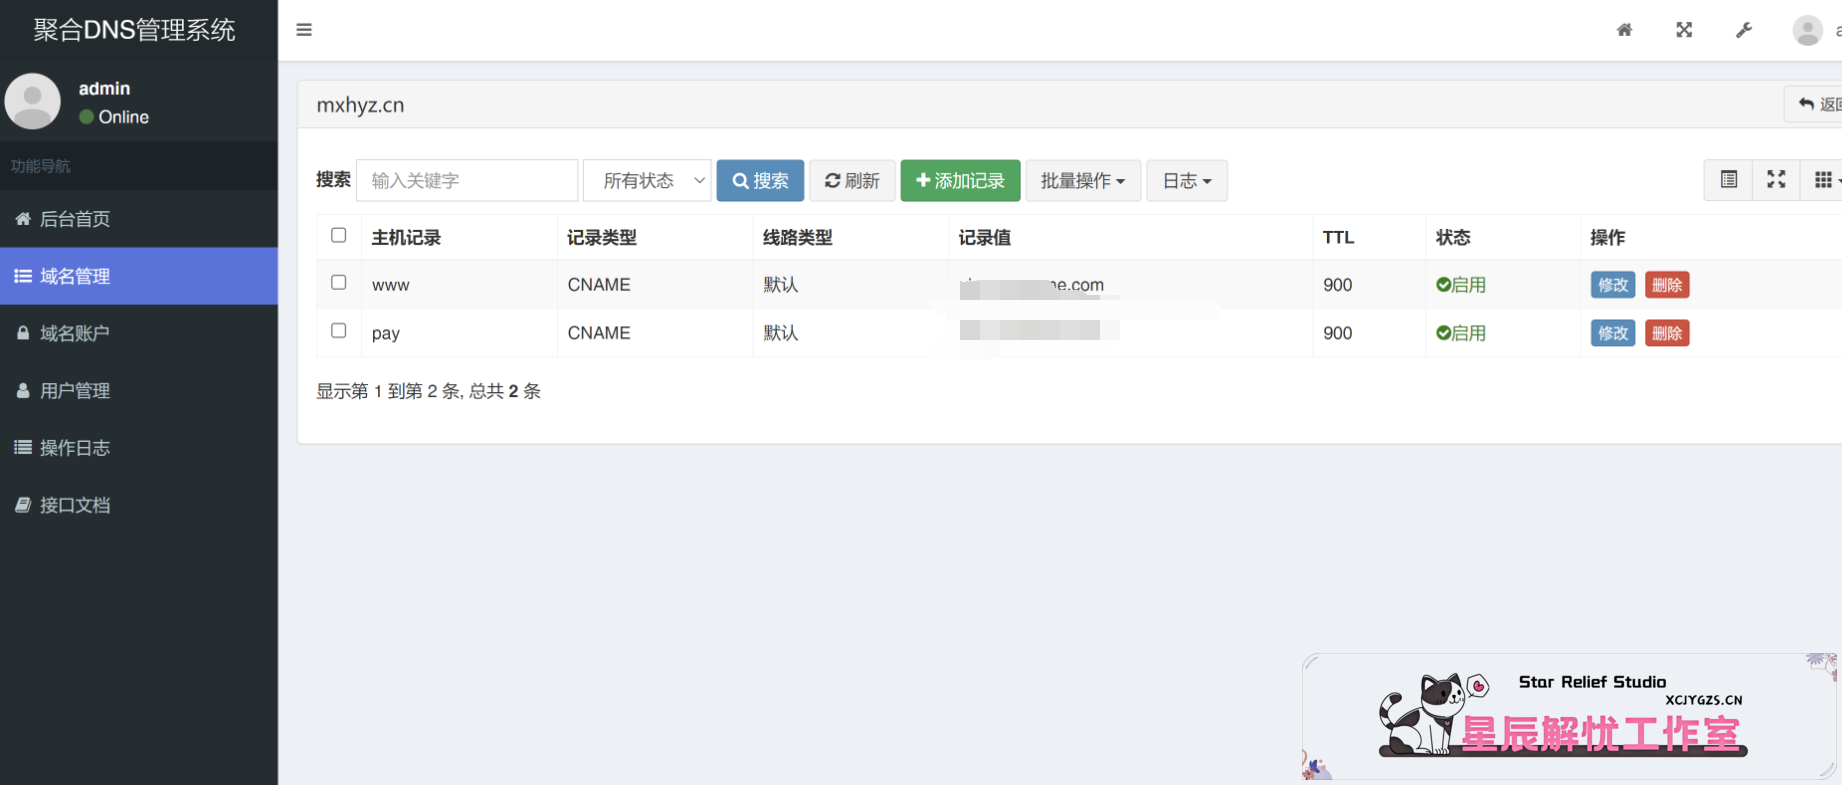
Task: Click 删除 for the pay record
Action: pyautogui.click(x=1666, y=333)
